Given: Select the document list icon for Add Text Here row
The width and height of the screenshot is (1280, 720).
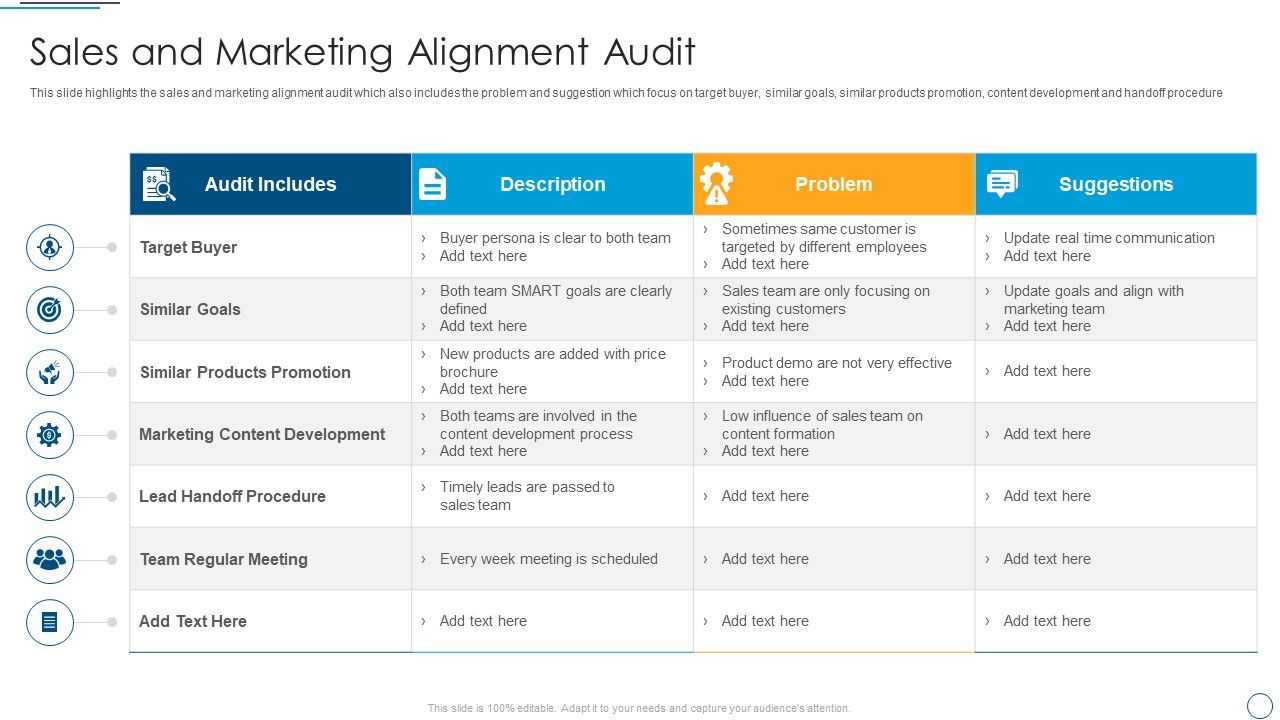Looking at the screenshot, I should pyautogui.click(x=50, y=622).
